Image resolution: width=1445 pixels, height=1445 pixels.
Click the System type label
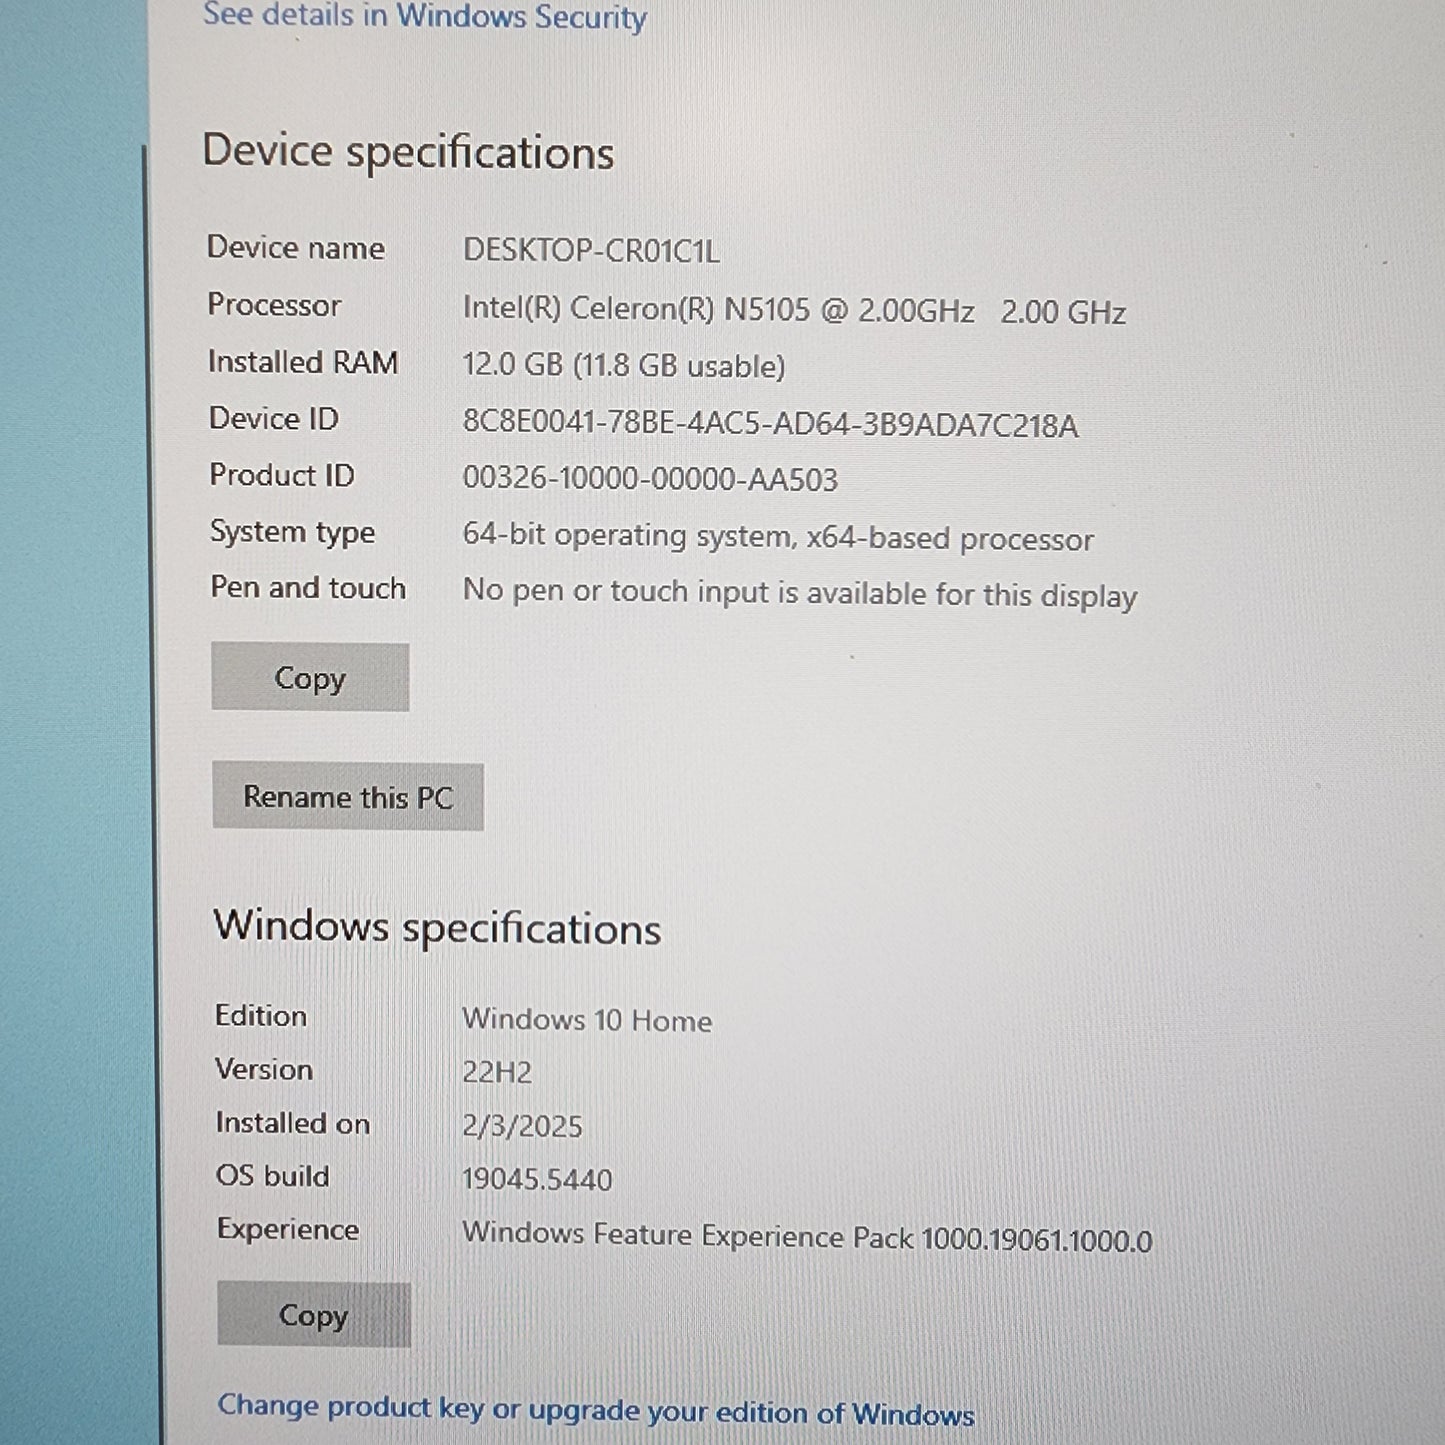pyautogui.click(x=293, y=533)
